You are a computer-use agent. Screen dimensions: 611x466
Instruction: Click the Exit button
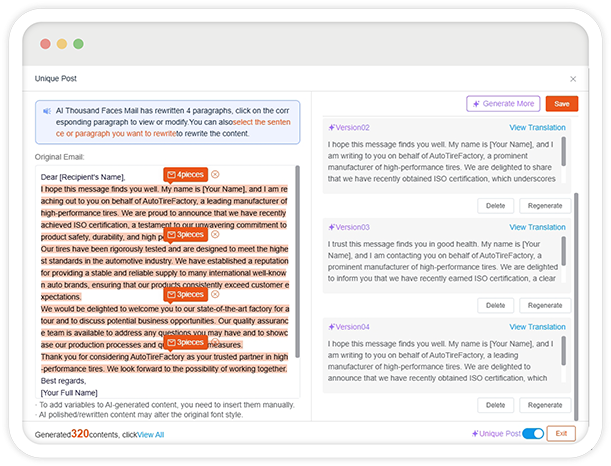[561, 433]
